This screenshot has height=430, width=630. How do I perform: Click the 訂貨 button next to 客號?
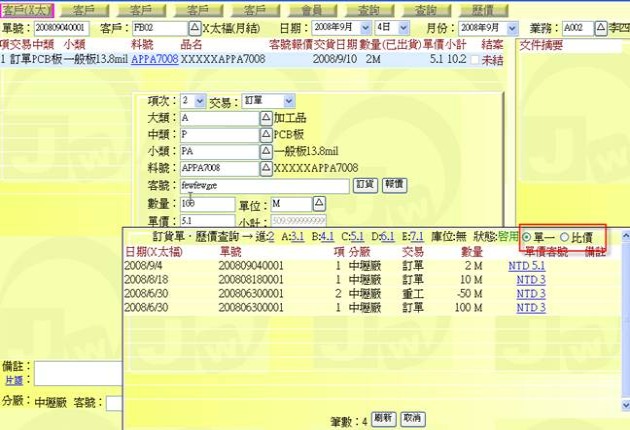tap(365, 185)
